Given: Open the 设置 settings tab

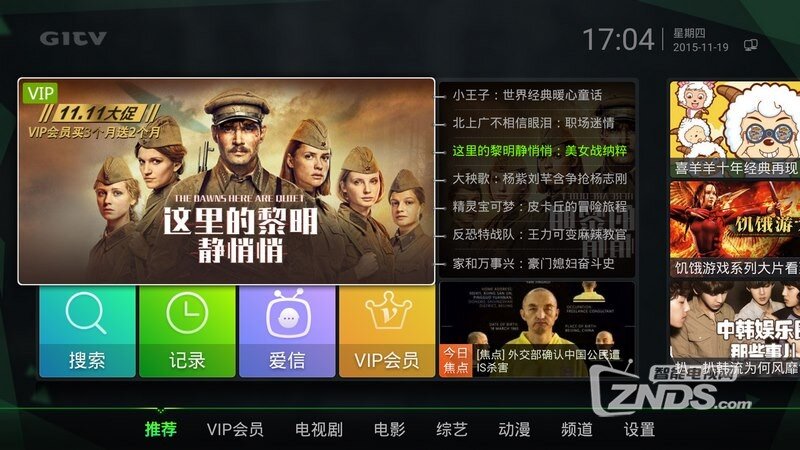Looking at the screenshot, I should (x=639, y=429).
